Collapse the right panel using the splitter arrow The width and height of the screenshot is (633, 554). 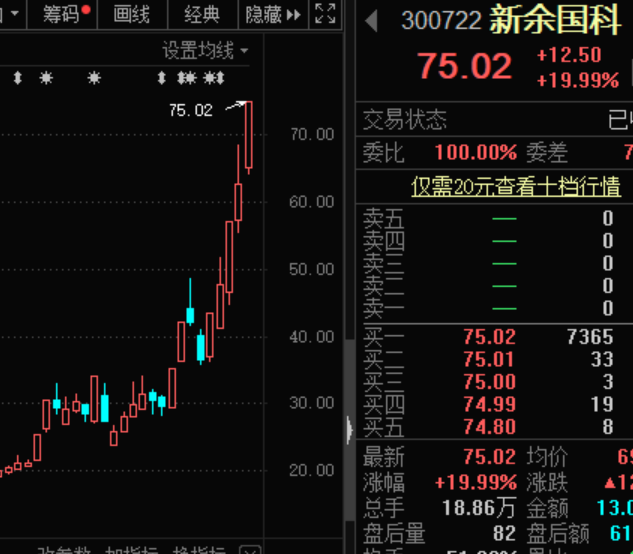pyautogui.click(x=350, y=430)
